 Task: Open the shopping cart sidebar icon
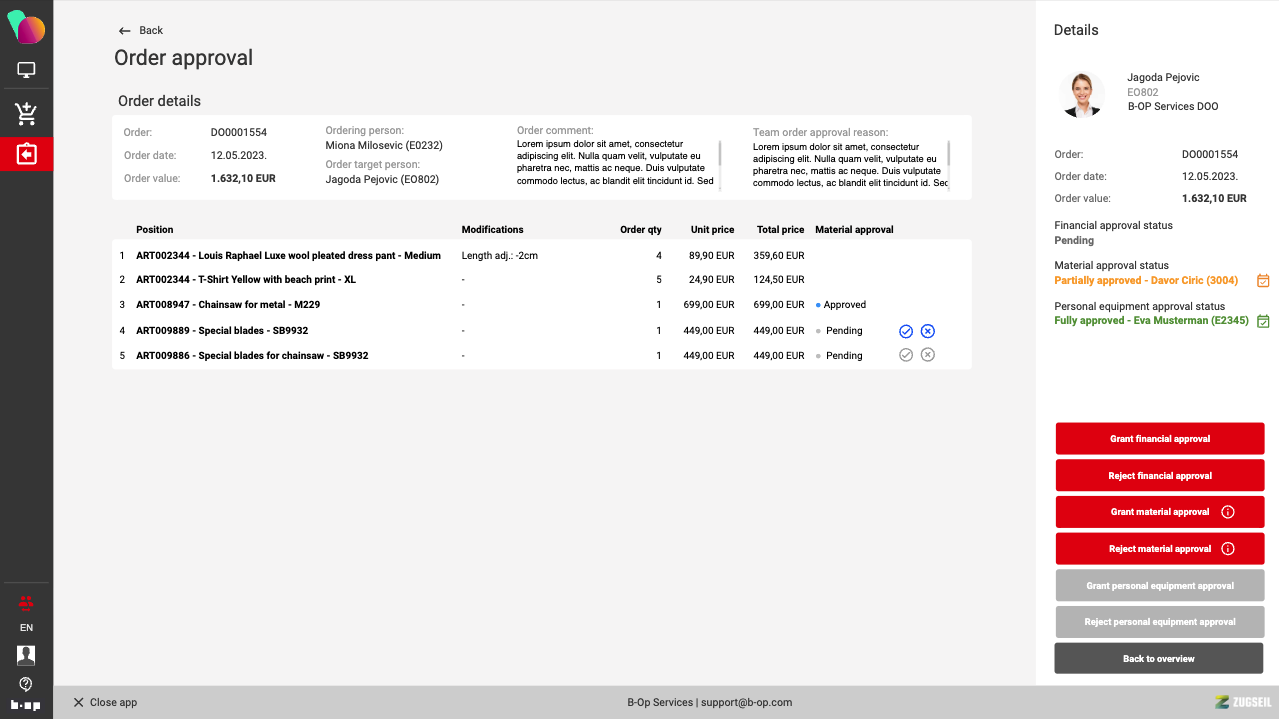26,113
